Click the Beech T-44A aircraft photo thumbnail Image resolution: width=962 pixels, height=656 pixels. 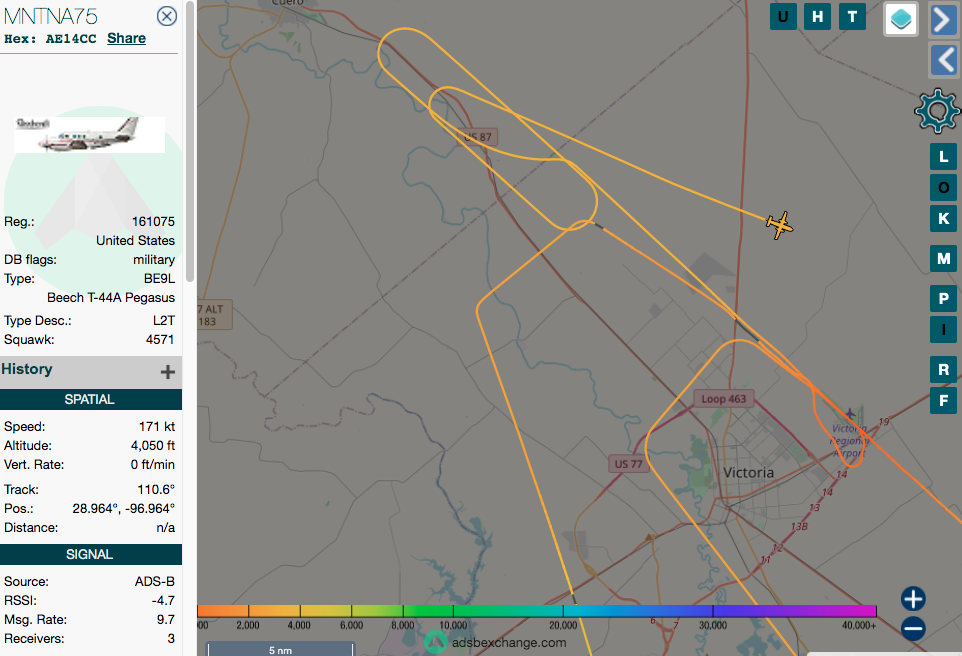(90, 134)
